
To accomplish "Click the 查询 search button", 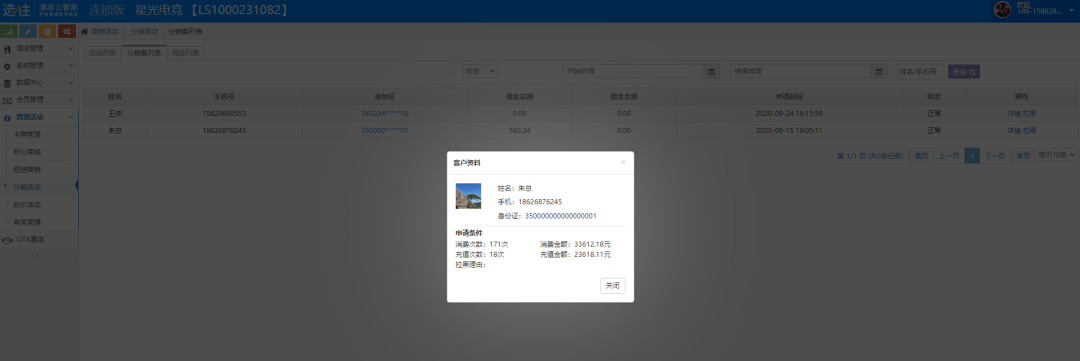I will [964, 71].
